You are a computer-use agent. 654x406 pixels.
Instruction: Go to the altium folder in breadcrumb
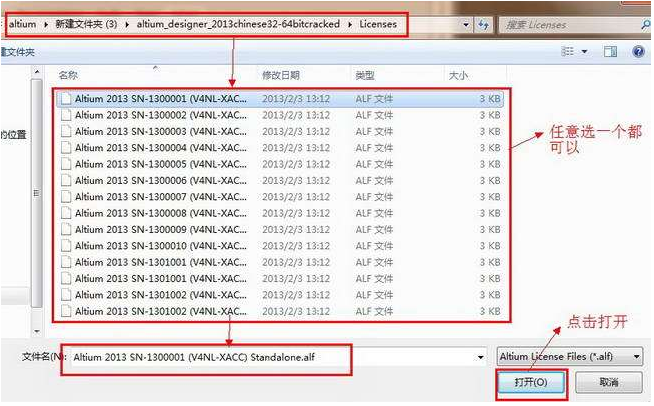(x=23, y=24)
